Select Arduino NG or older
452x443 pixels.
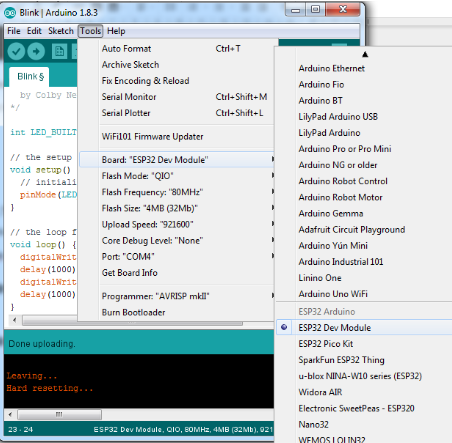click(x=364, y=165)
